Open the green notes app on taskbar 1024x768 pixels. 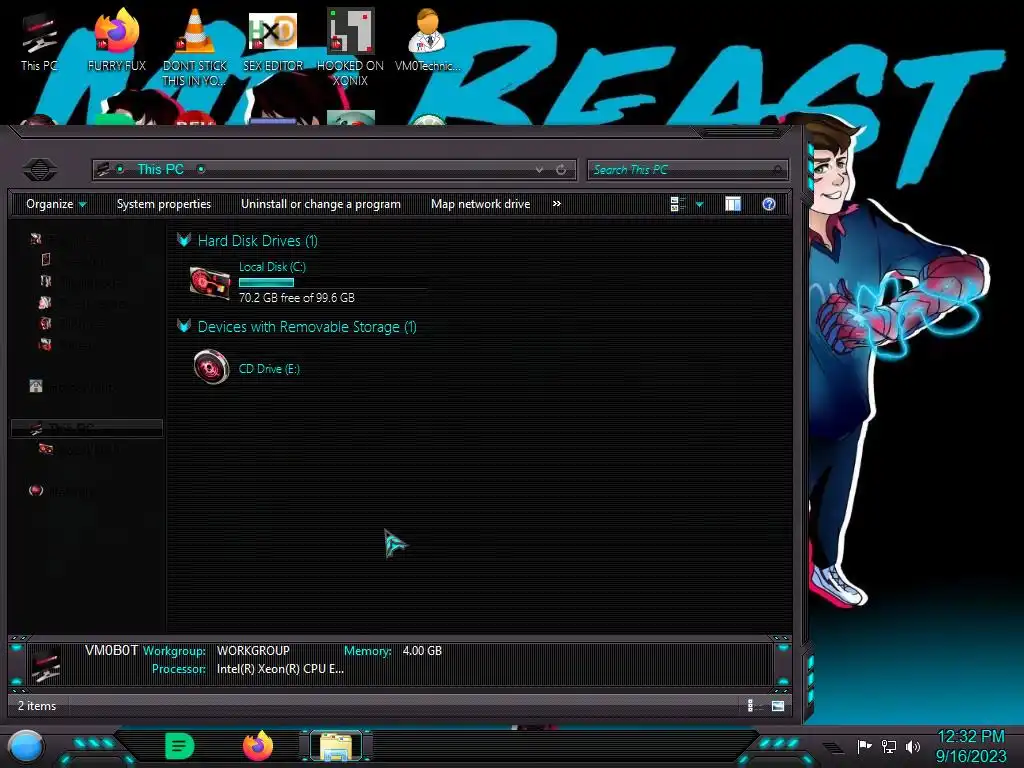180,746
